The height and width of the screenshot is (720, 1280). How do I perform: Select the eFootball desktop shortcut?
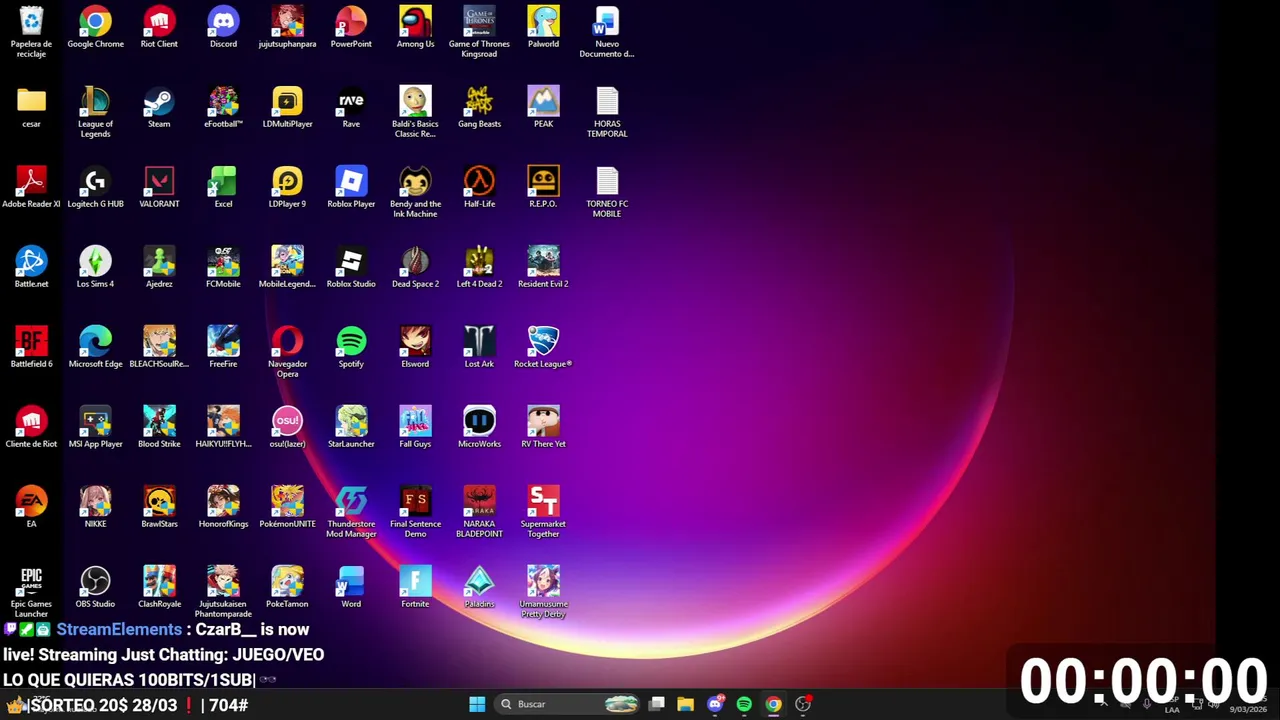(223, 108)
